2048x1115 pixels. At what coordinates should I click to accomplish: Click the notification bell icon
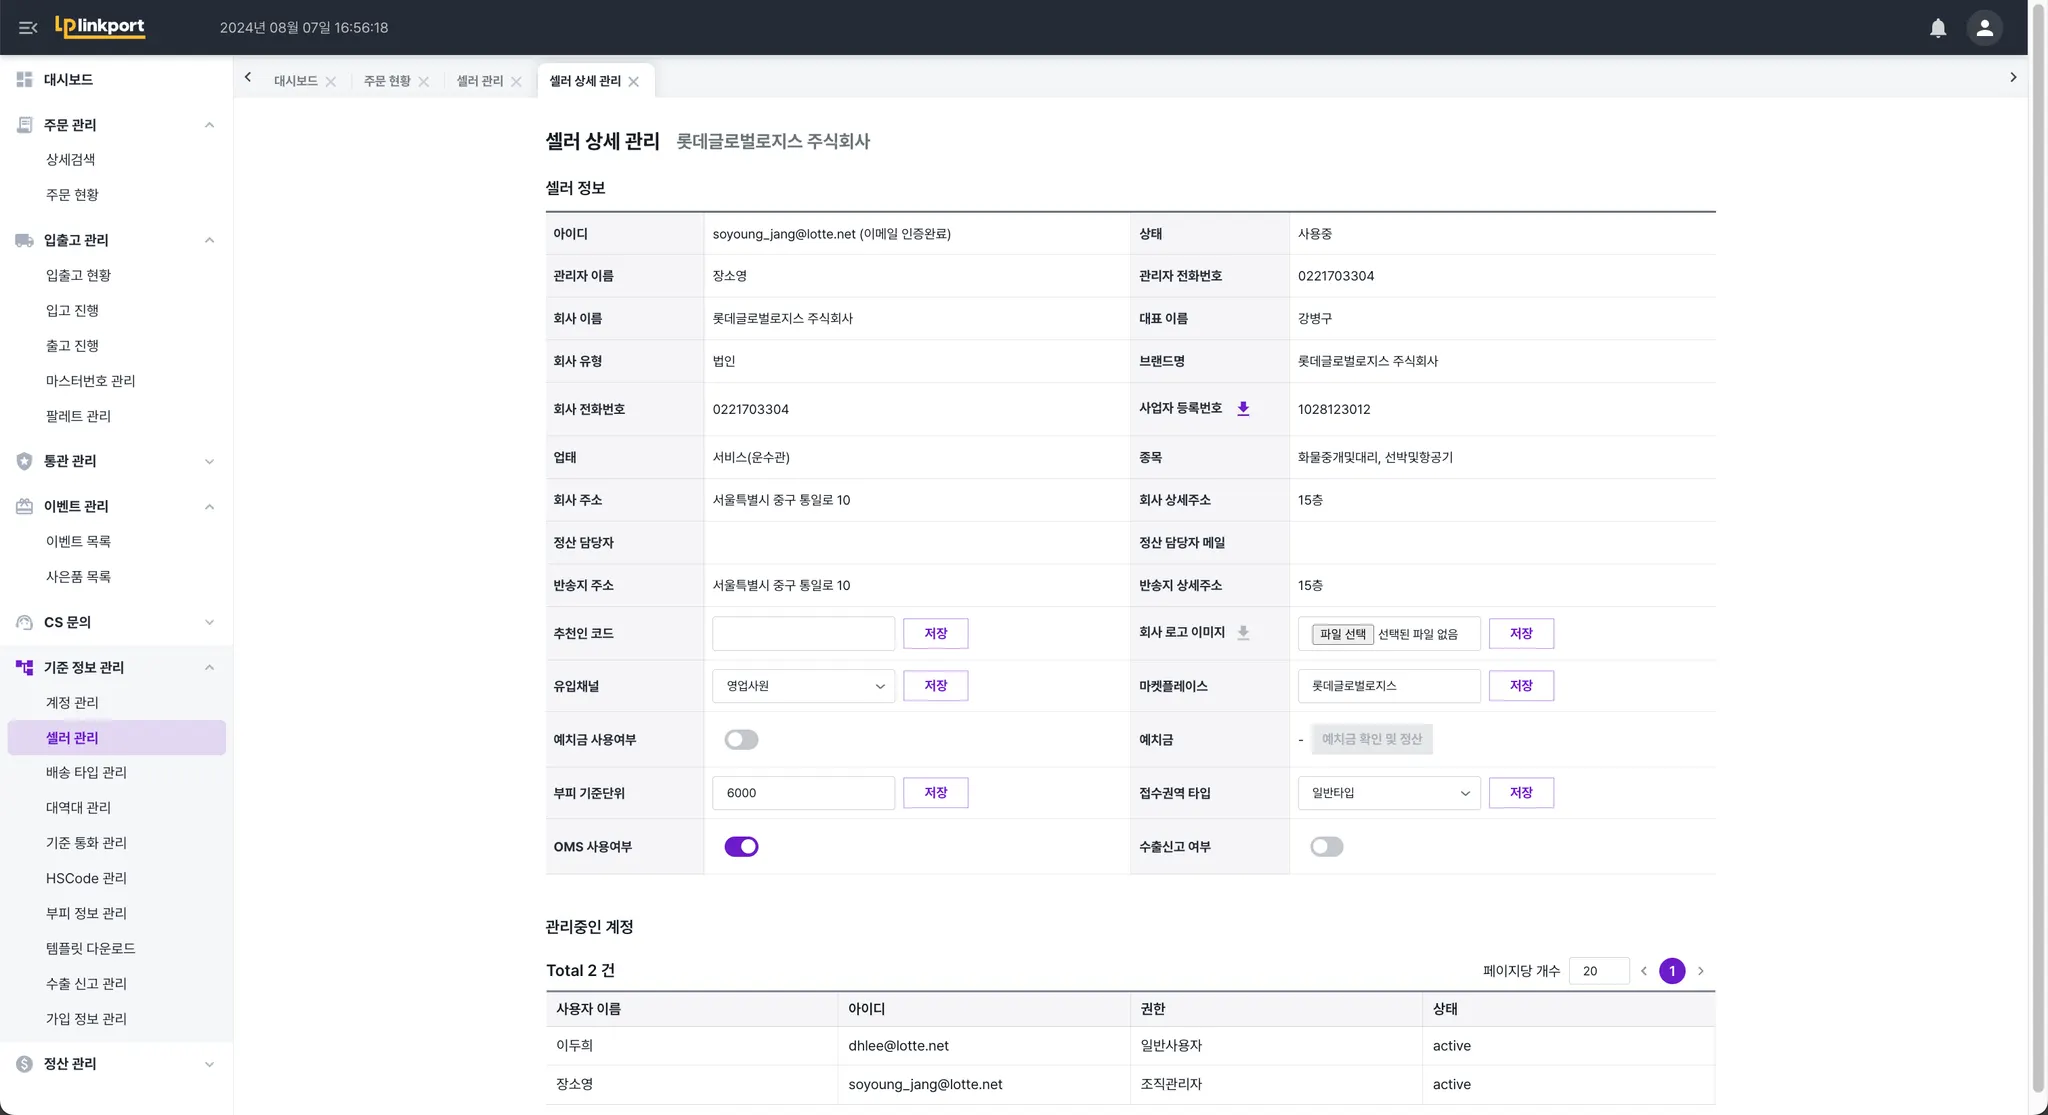[x=1937, y=28]
